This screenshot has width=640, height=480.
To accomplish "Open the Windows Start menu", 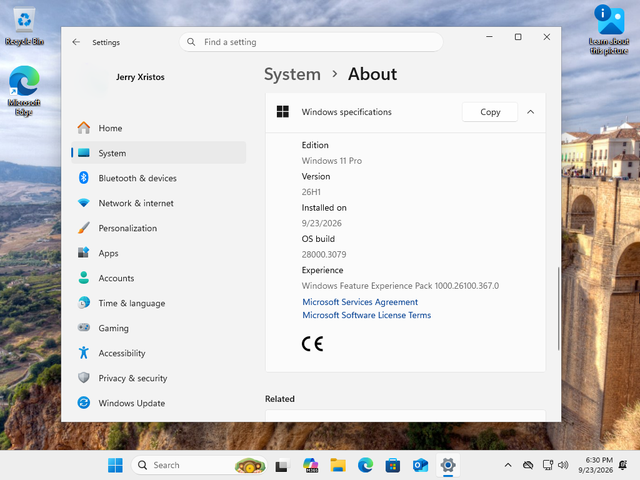I will (x=115, y=465).
